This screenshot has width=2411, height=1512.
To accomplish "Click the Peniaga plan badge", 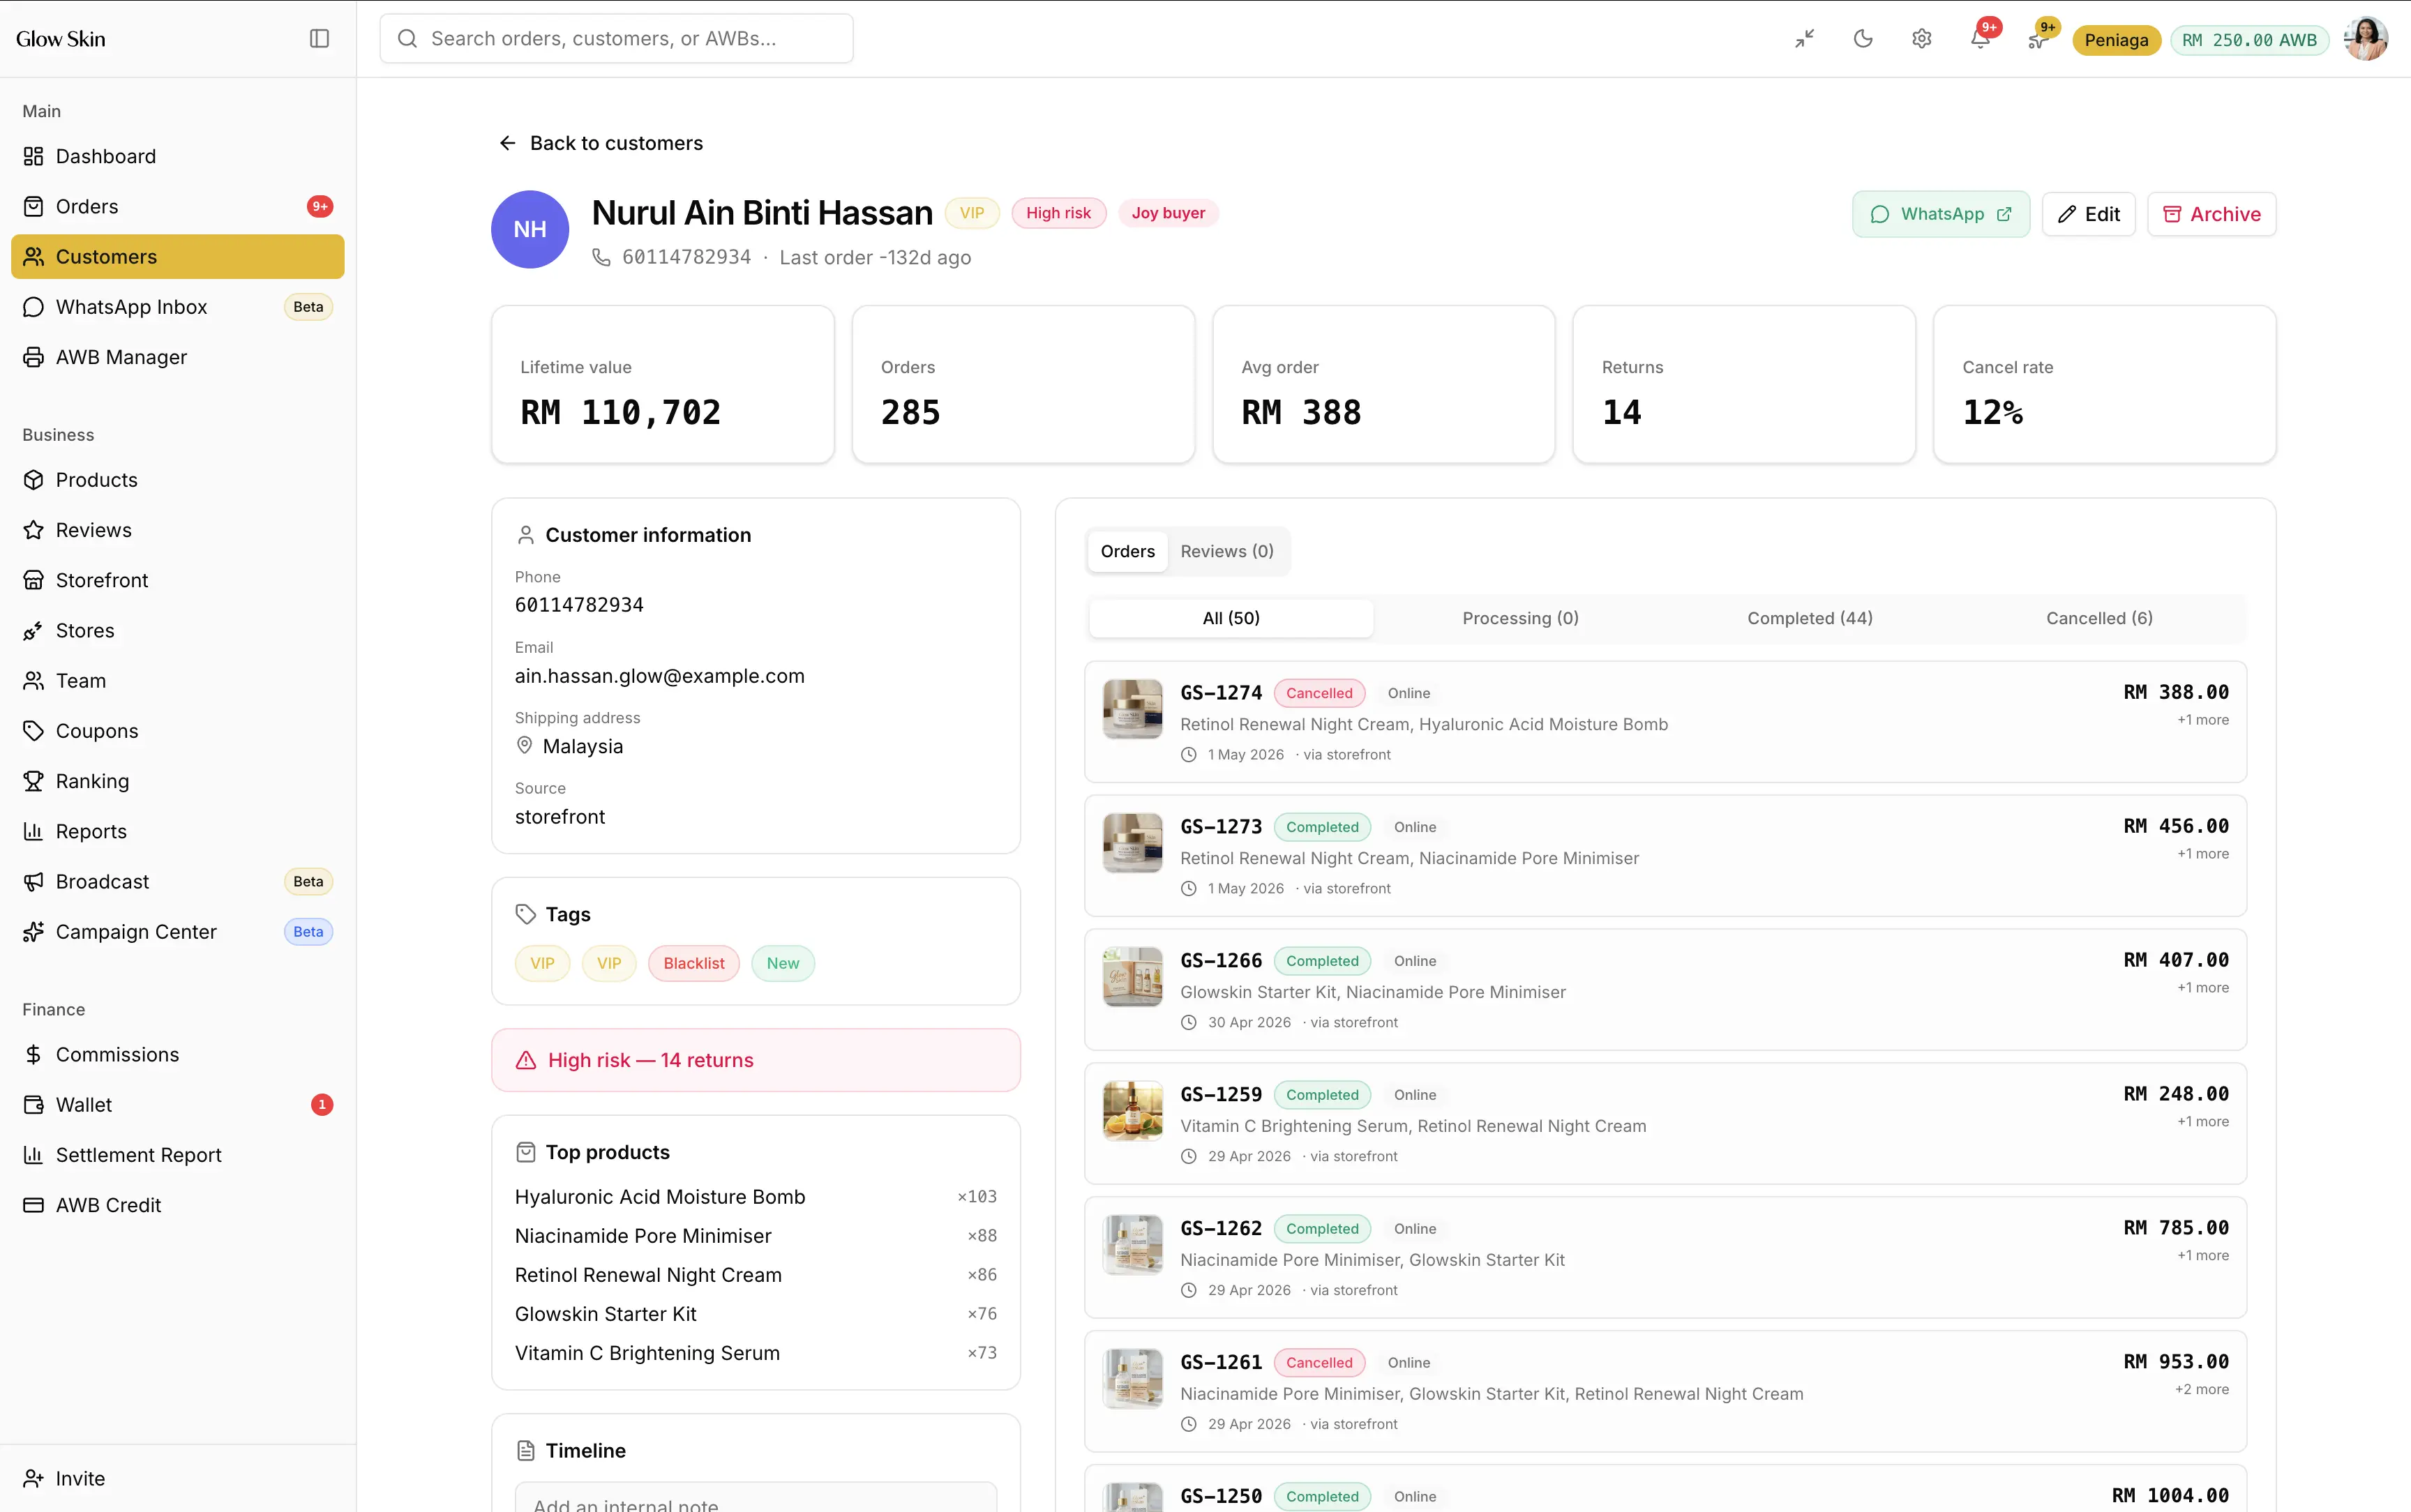I will click(x=2116, y=40).
